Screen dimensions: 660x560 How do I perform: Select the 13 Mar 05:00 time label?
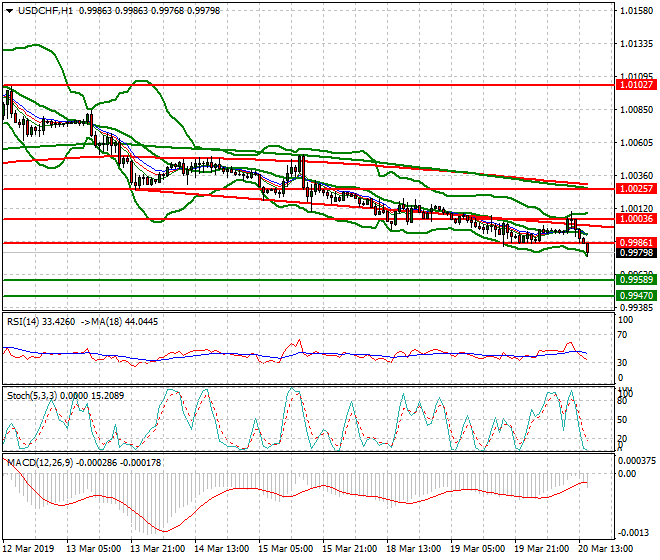pos(94,549)
